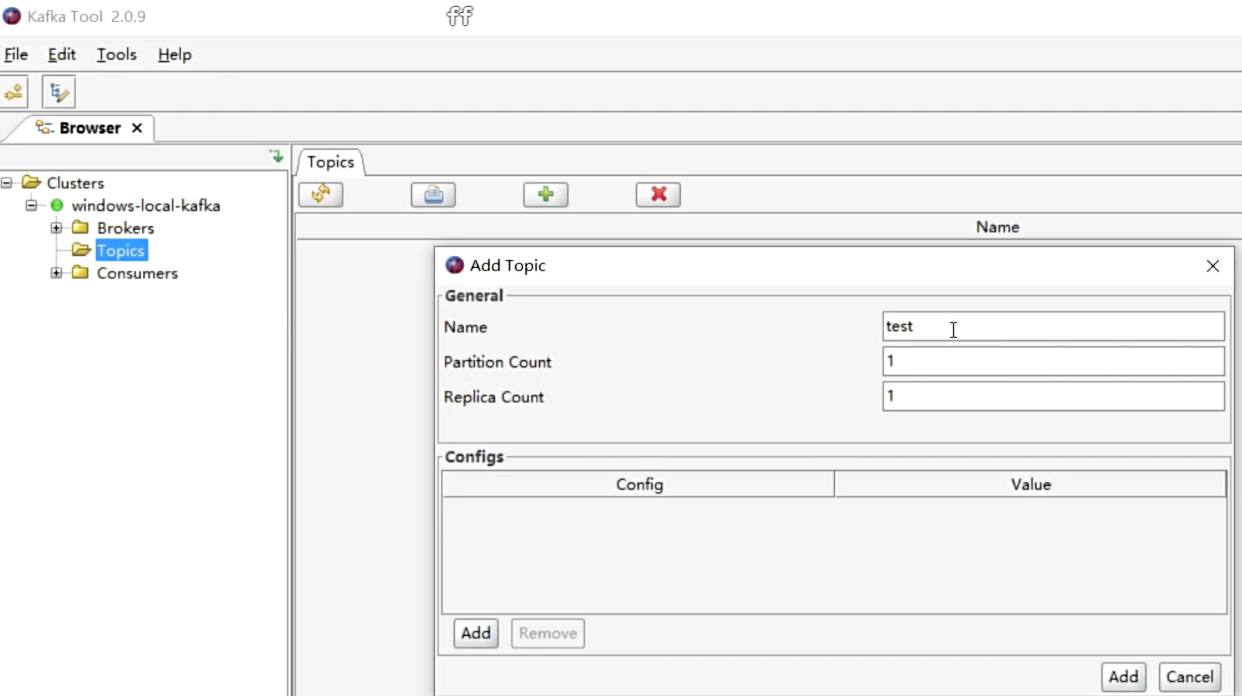Click the refresh topics icon button
Screen dimensions: 1242x696
click(321, 195)
